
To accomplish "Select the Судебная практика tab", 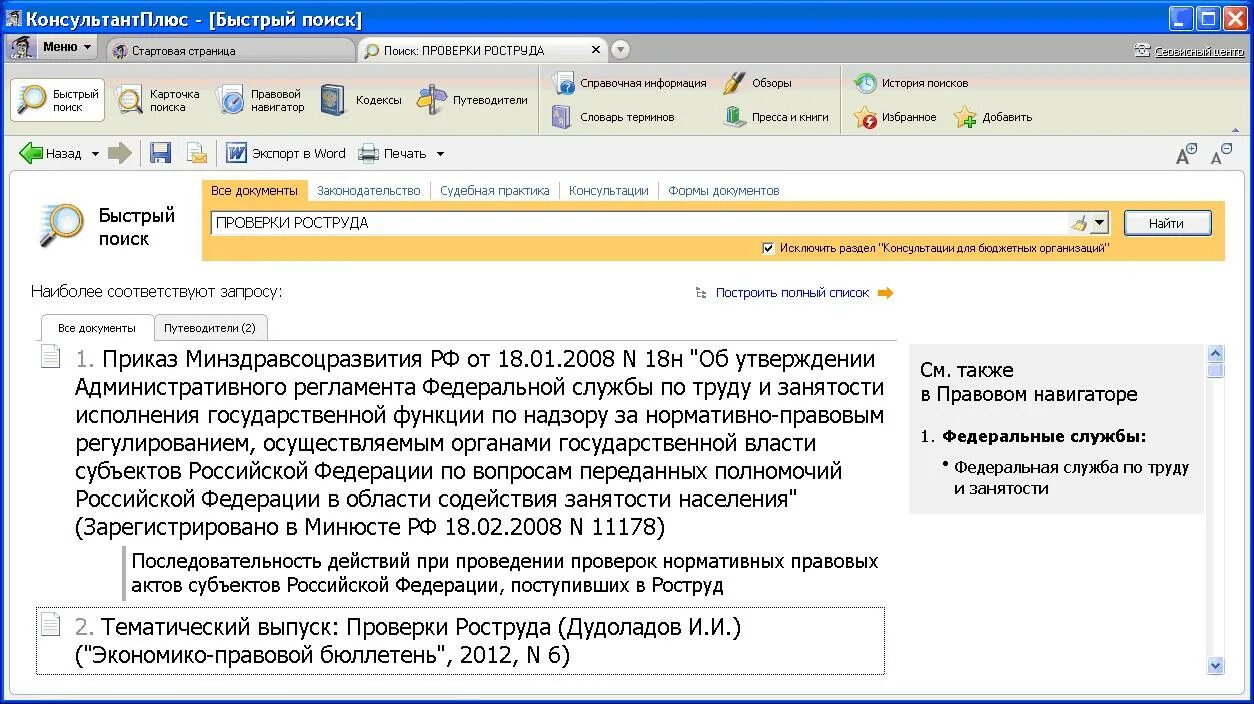I will pos(495,190).
